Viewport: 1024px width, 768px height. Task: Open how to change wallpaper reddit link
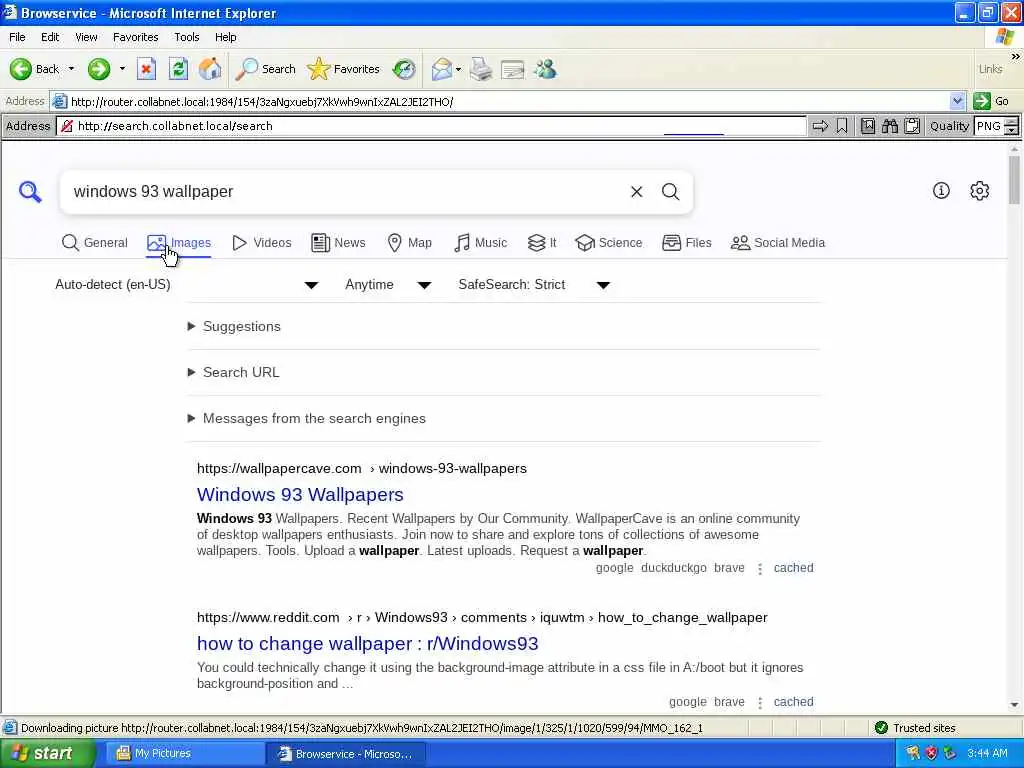(368, 644)
